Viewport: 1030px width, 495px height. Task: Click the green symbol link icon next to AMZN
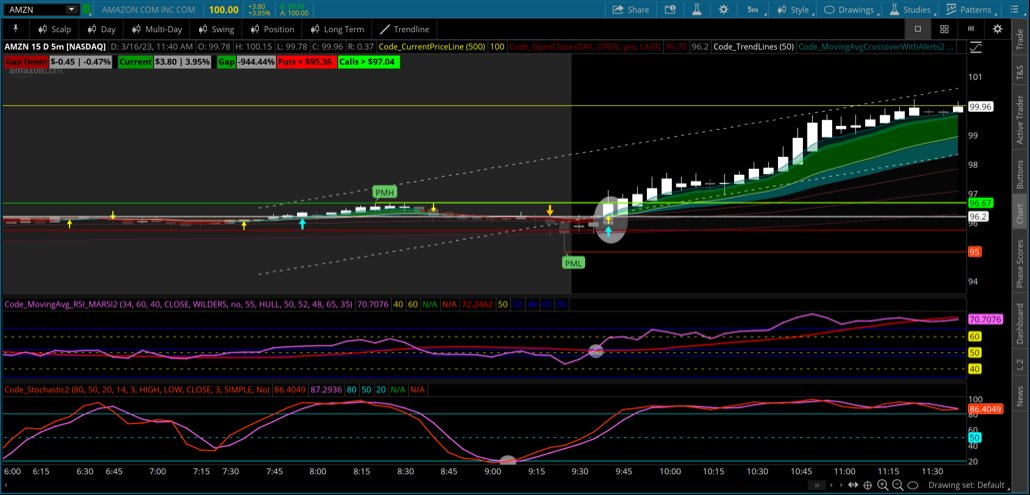[87, 10]
